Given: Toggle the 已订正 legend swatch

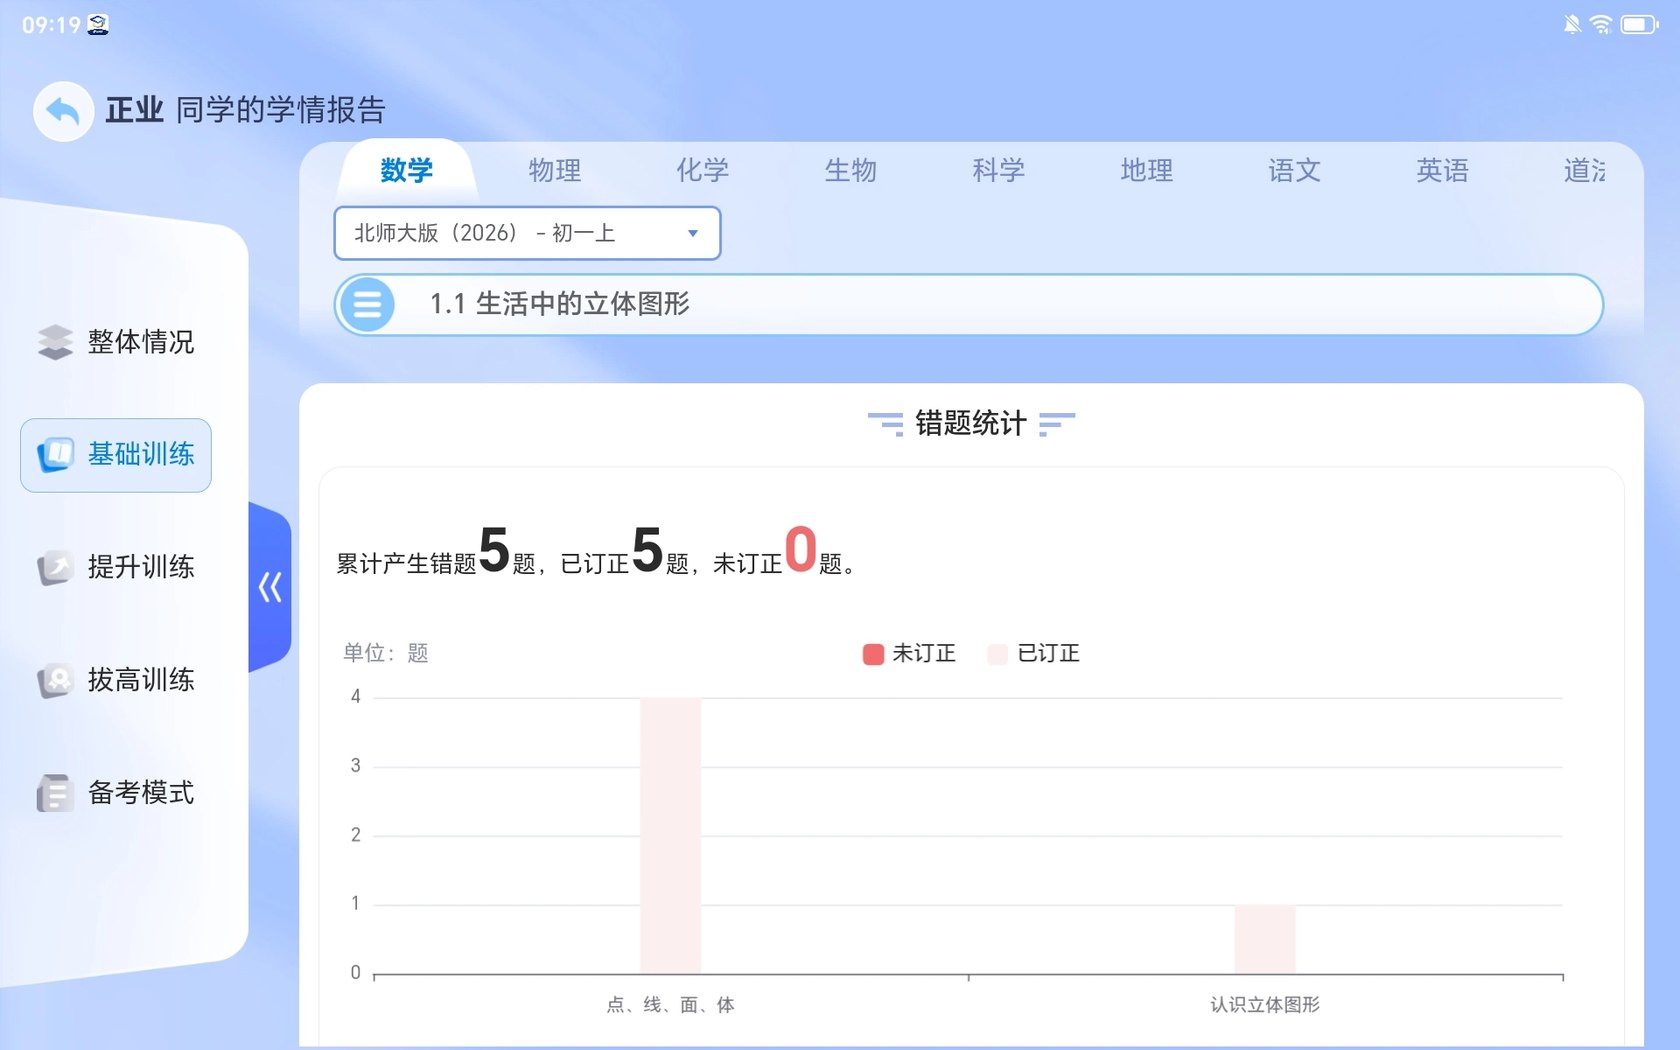Looking at the screenshot, I should pos(997,654).
